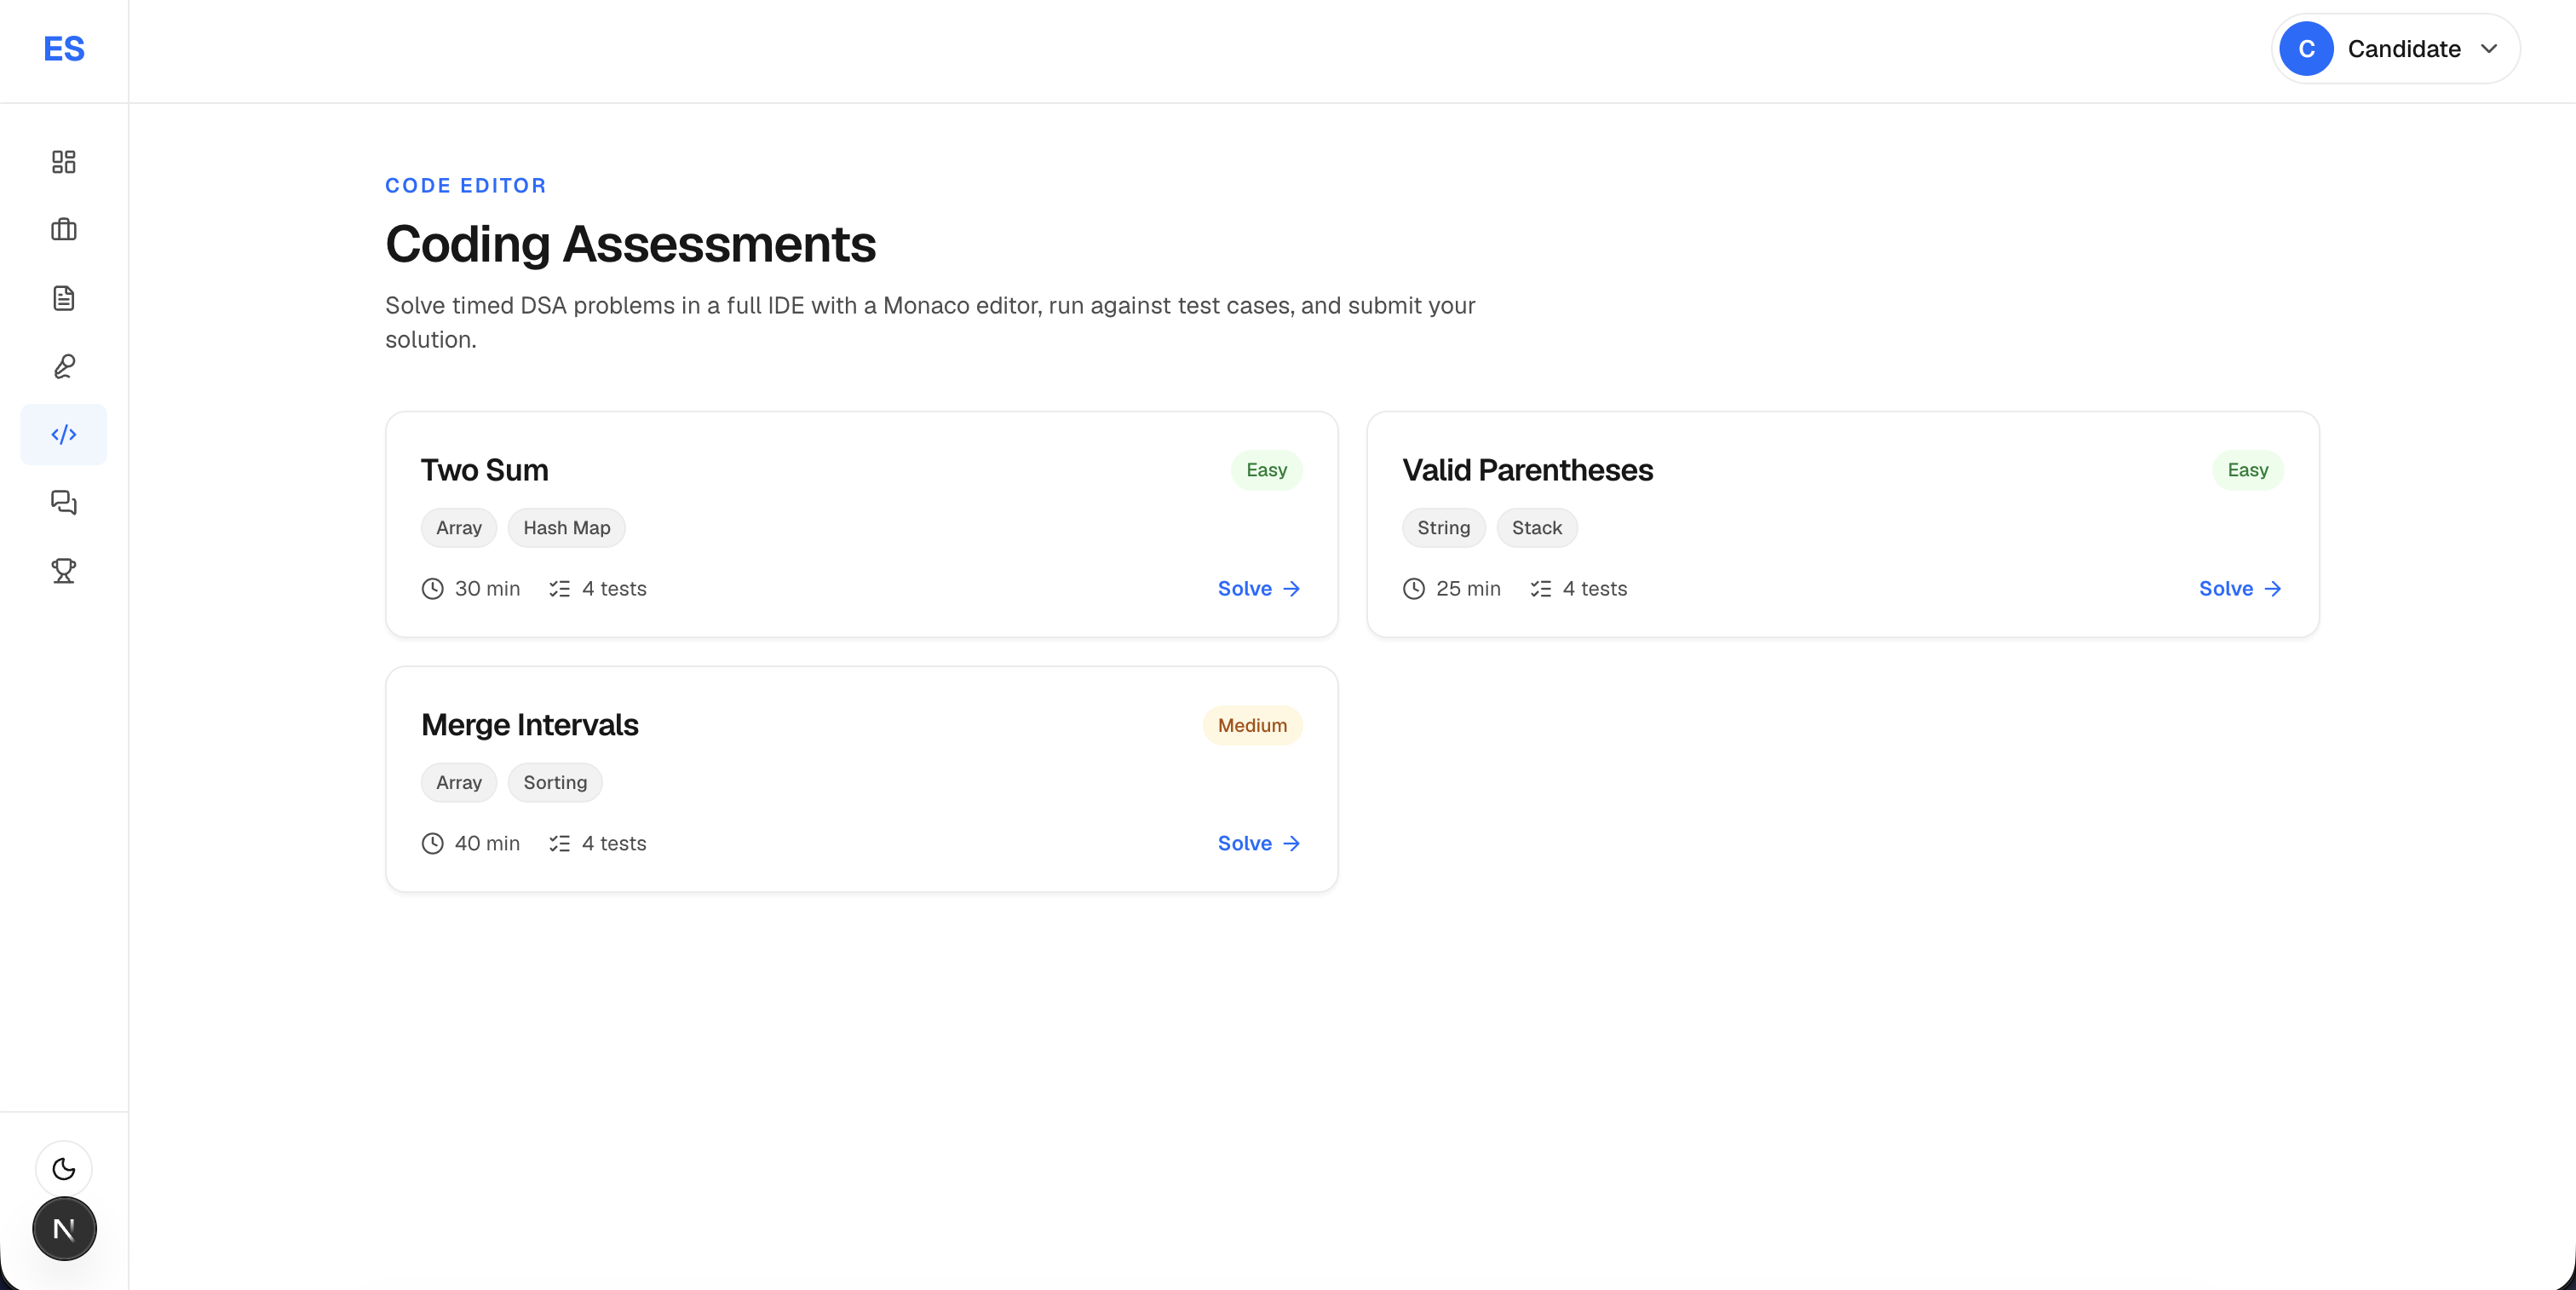2576x1290 pixels.
Task: Click the 40 min duration text
Action: [487, 843]
